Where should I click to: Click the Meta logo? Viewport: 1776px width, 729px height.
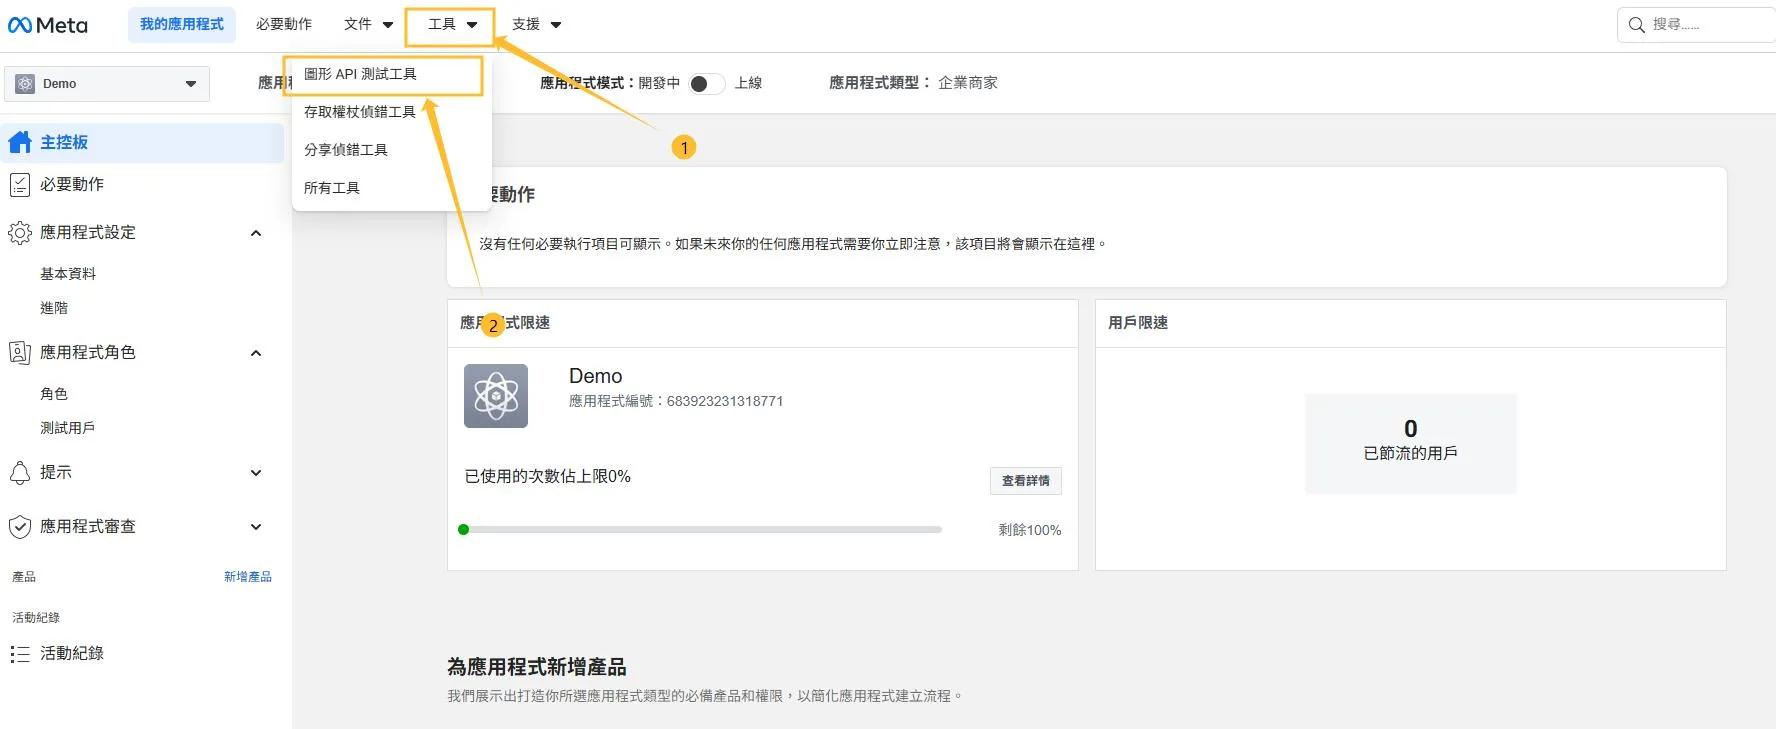[x=48, y=25]
